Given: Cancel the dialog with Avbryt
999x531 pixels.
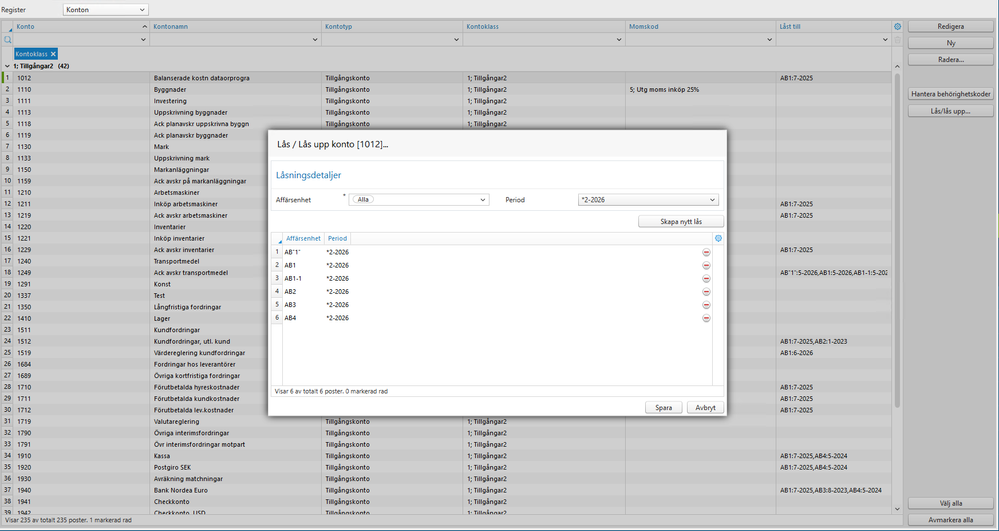Looking at the screenshot, I should click(x=705, y=407).
